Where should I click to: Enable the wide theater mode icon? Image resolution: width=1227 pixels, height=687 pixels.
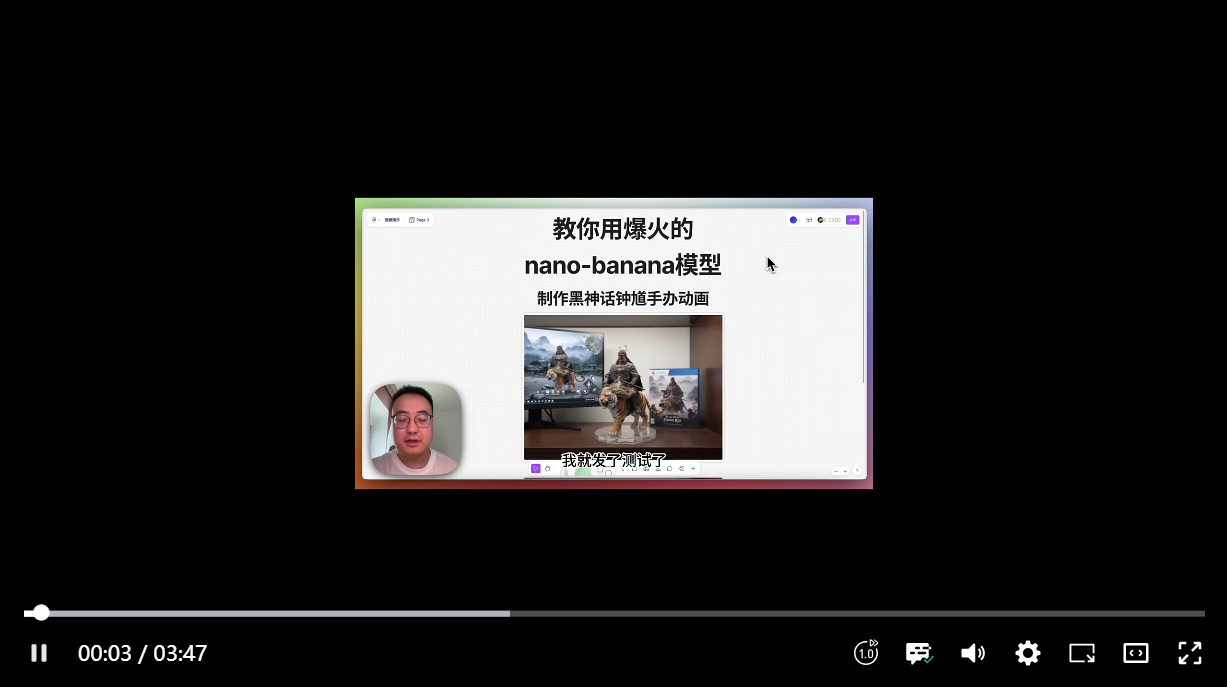(1136, 653)
